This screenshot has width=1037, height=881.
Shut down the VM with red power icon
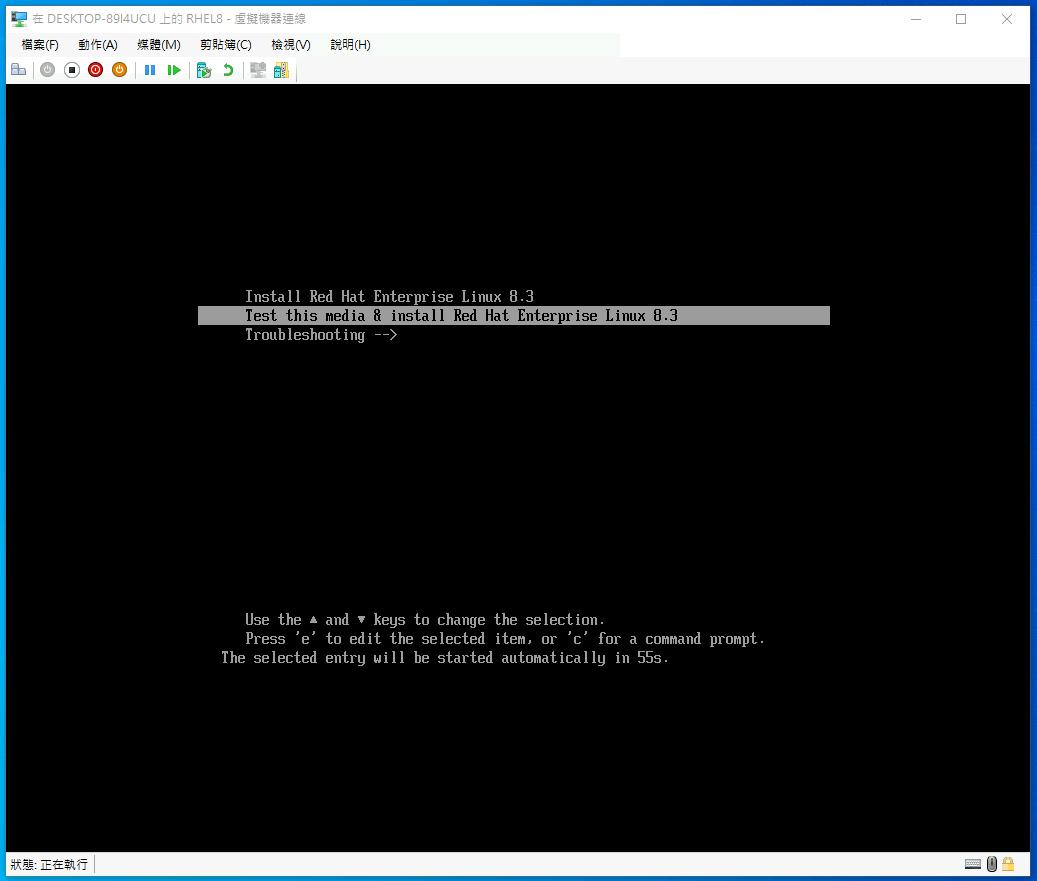pos(95,69)
